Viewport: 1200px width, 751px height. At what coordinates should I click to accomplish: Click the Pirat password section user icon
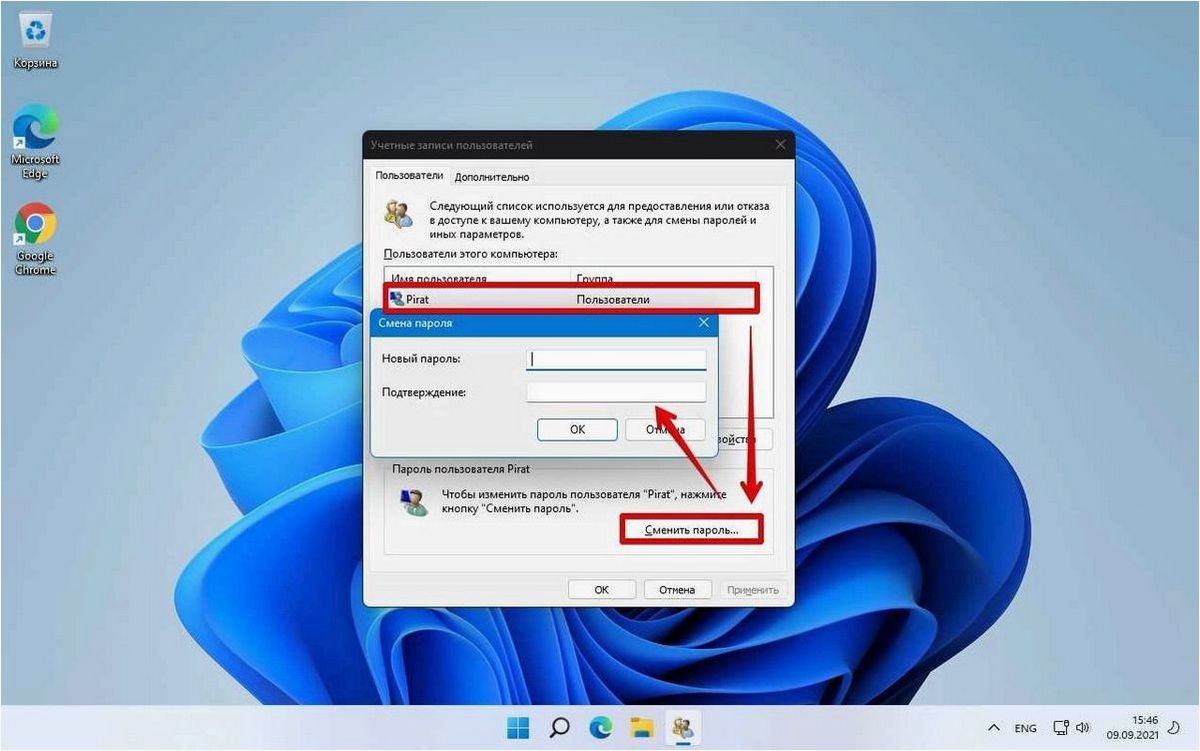point(413,501)
